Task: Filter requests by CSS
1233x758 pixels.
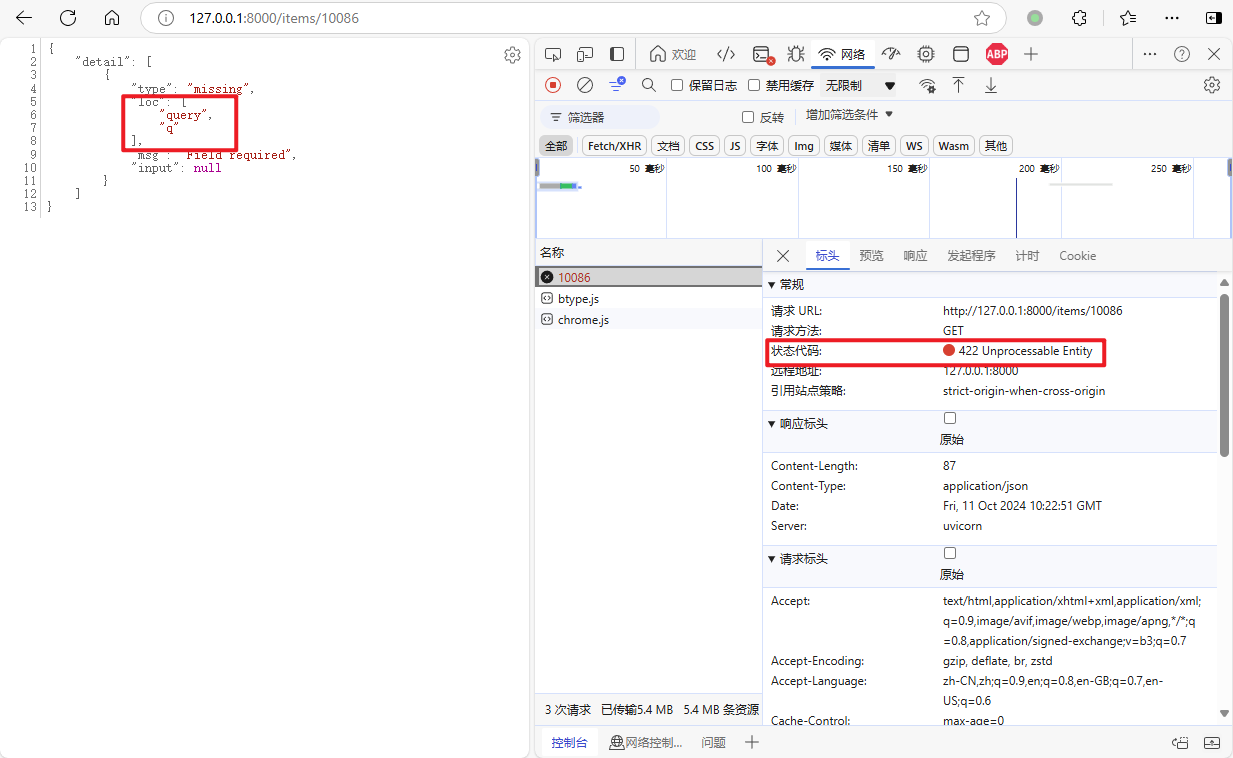Action: point(705,146)
